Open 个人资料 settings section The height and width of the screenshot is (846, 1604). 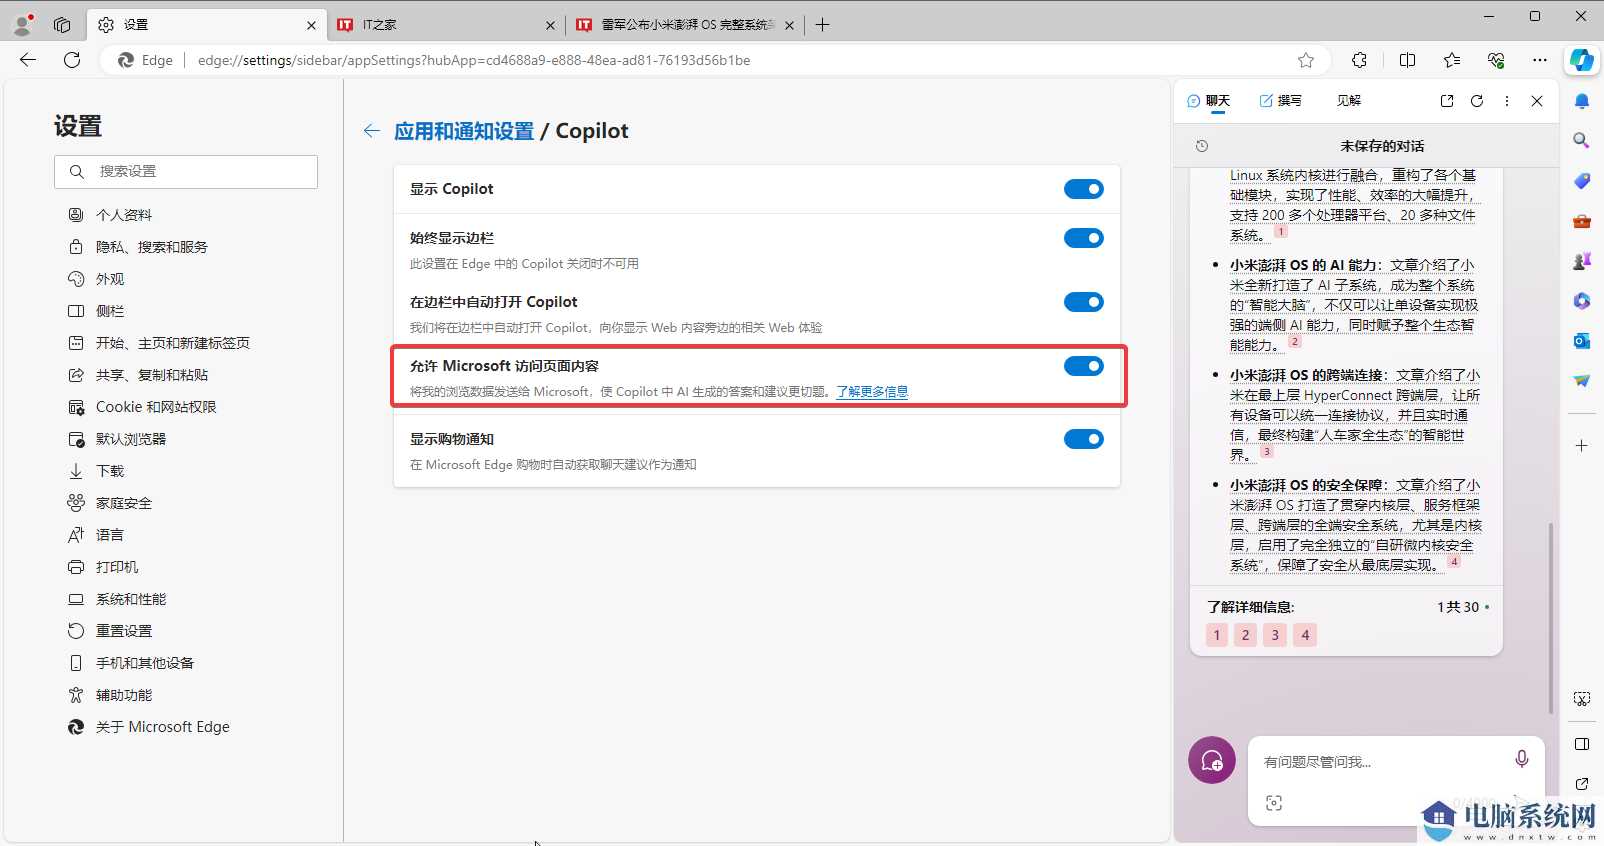[x=124, y=215]
